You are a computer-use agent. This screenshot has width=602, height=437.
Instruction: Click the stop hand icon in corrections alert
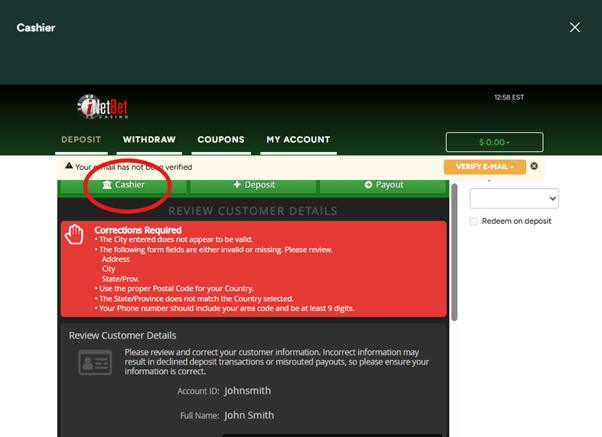point(75,235)
